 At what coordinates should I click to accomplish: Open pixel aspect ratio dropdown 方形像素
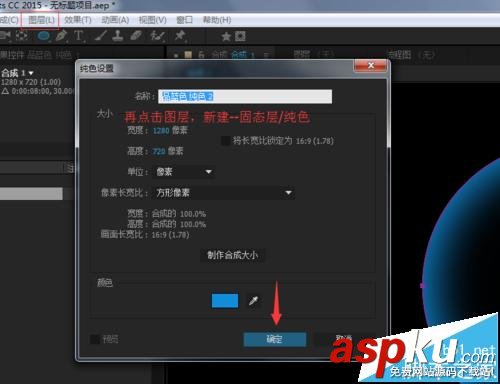(x=223, y=193)
